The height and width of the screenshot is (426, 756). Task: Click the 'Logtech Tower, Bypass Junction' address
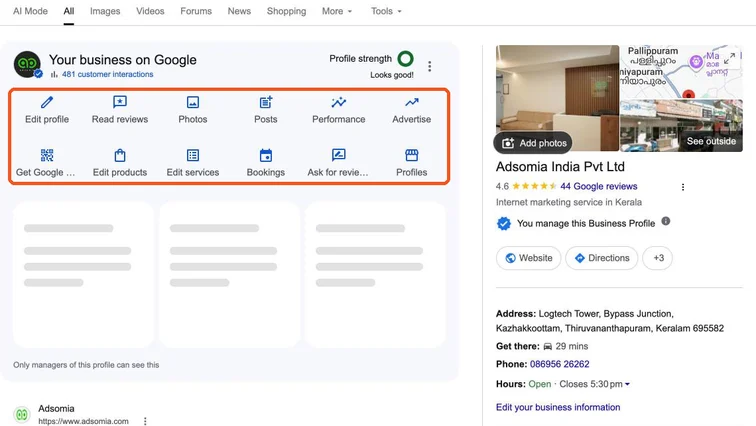(x=606, y=314)
